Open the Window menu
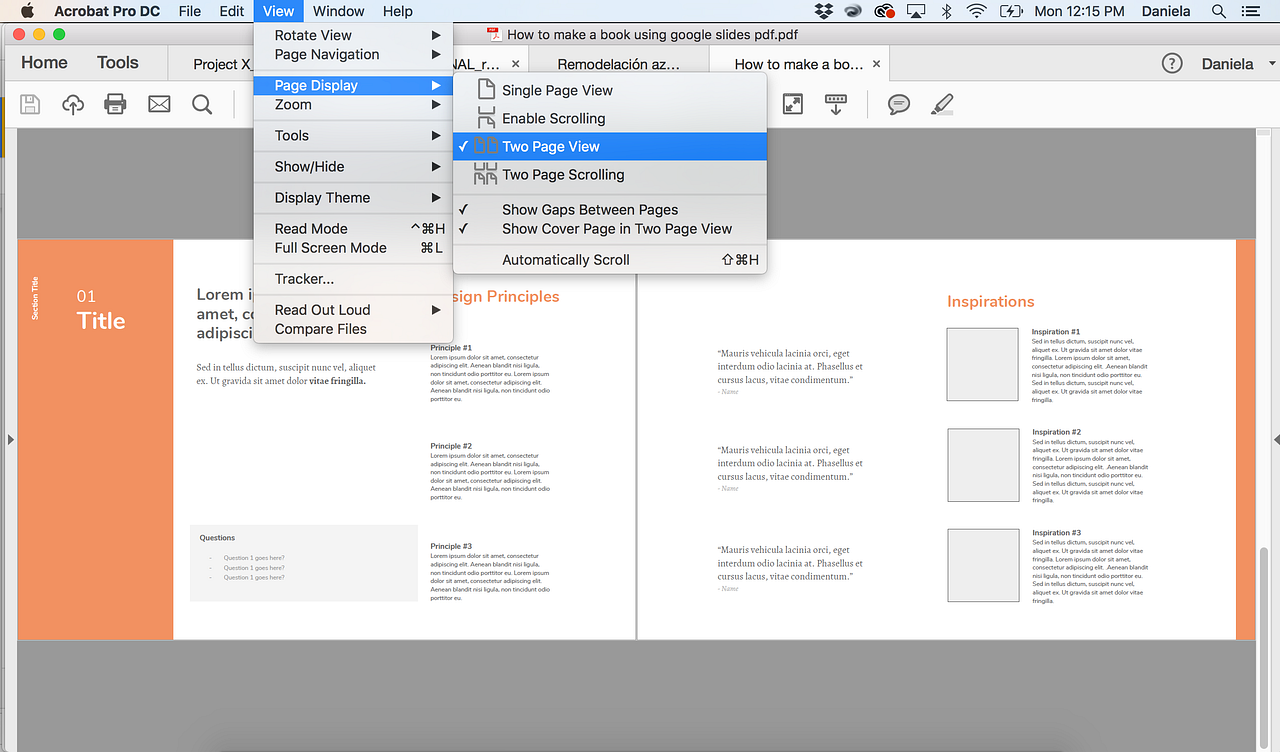This screenshot has height=752, width=1280. click(338, 11)
